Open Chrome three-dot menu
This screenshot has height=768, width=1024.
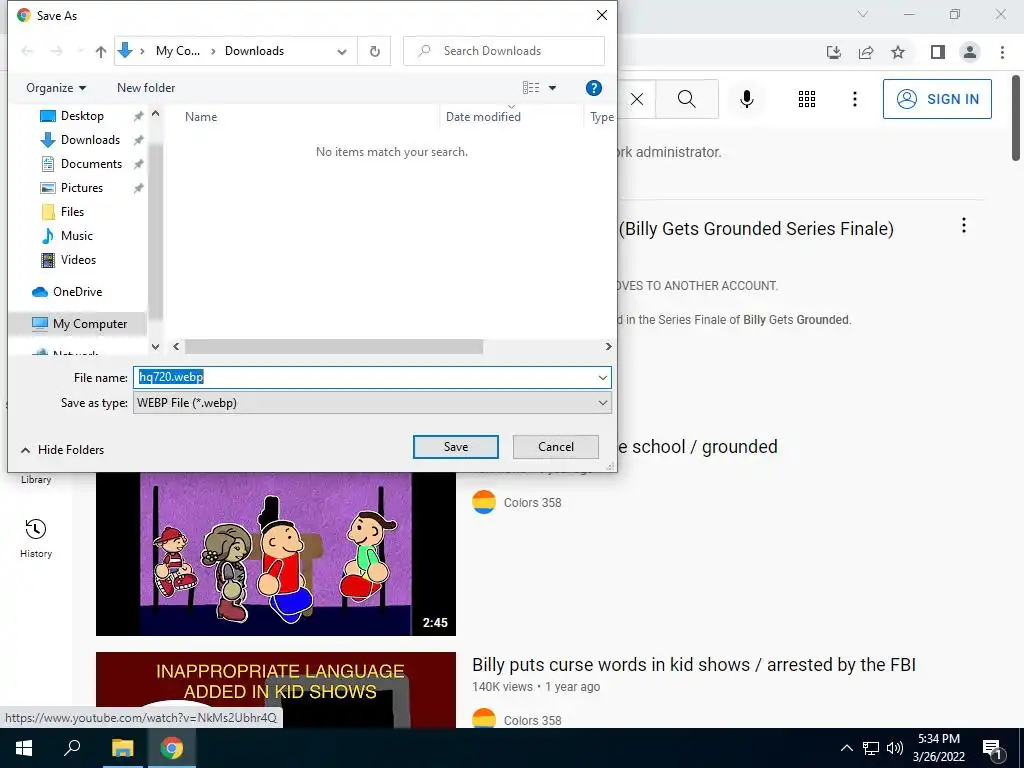[1002, 52]
